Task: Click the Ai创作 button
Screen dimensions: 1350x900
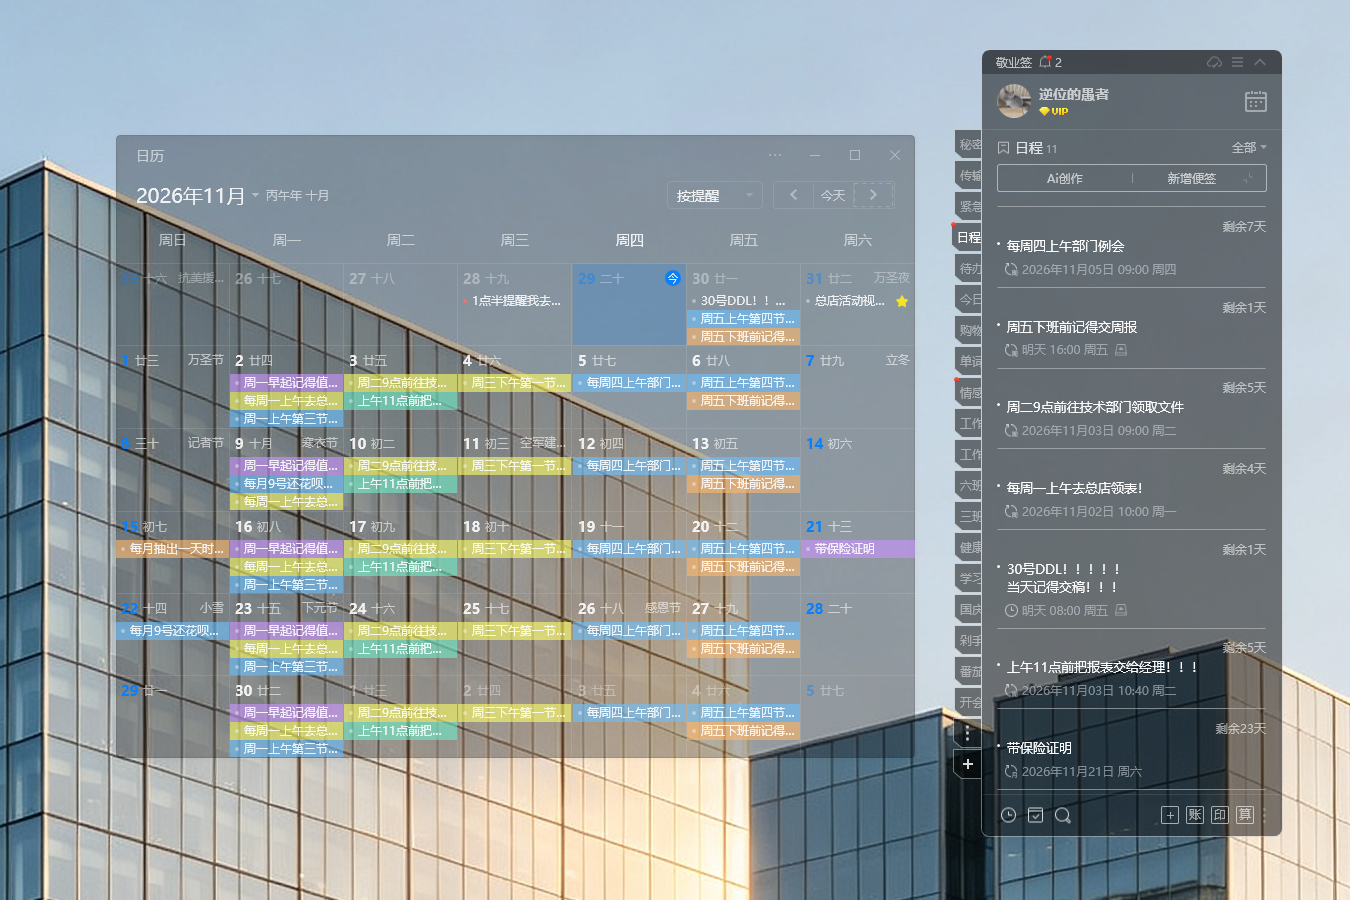Action: tap(1064, 178)
